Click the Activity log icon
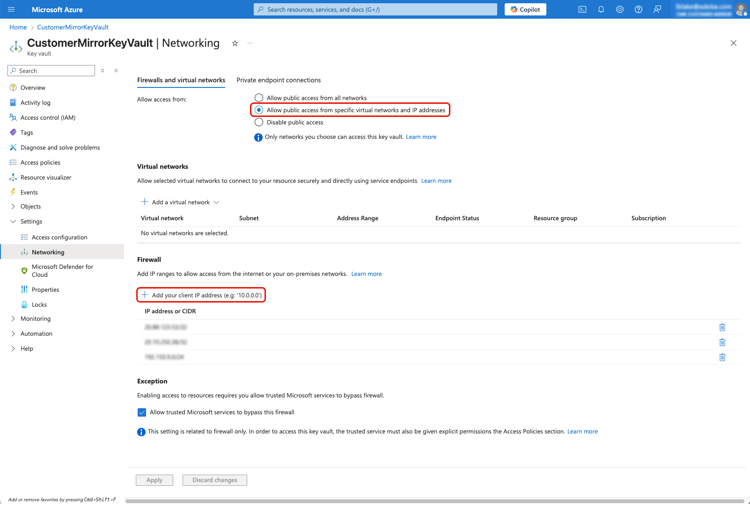This screenshot has width=750, height=505. point(13,102)
